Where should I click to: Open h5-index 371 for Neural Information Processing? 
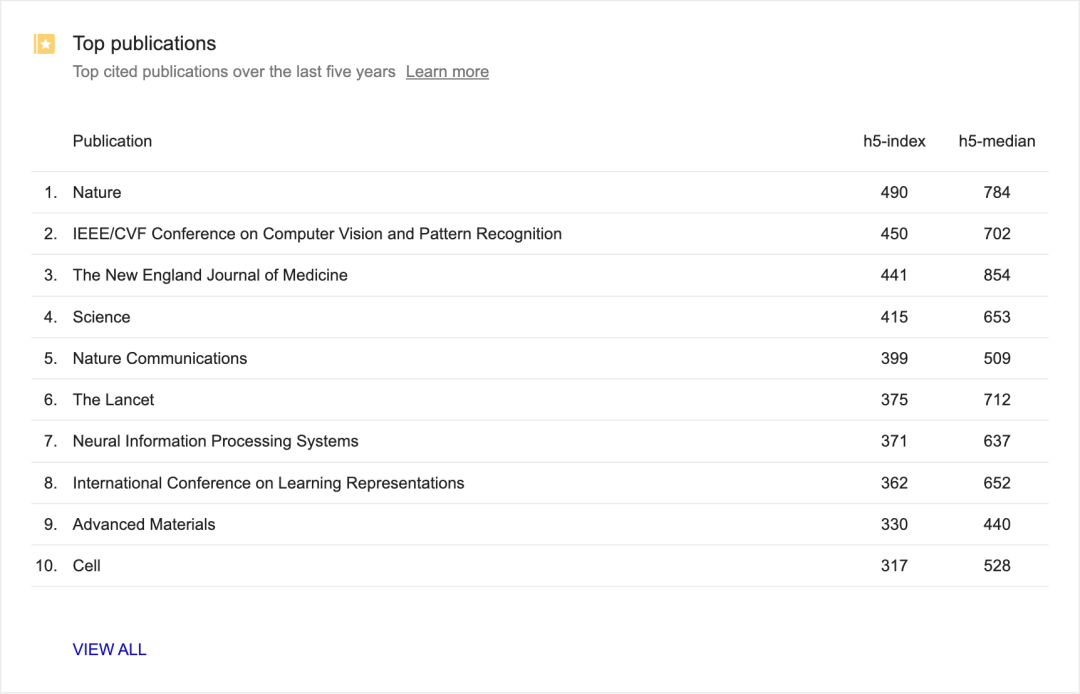click(x=894, y=441)
